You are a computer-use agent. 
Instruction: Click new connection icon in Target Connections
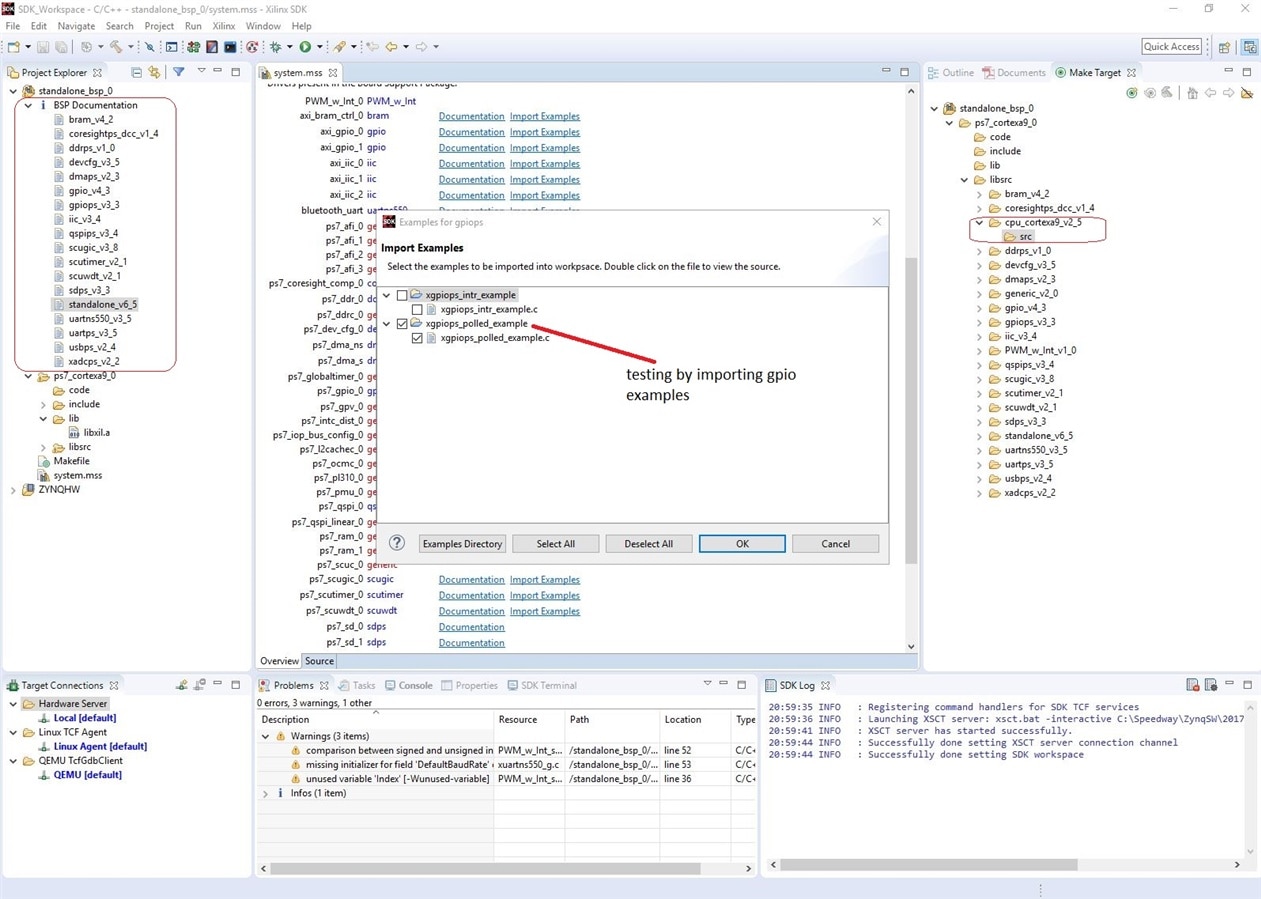(182, 685)
